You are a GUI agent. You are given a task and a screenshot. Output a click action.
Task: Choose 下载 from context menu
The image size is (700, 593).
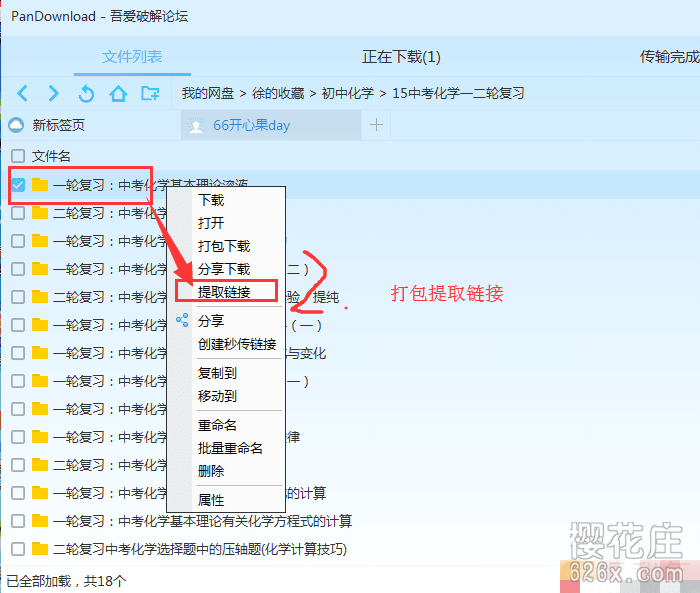(x=211, y=200)
